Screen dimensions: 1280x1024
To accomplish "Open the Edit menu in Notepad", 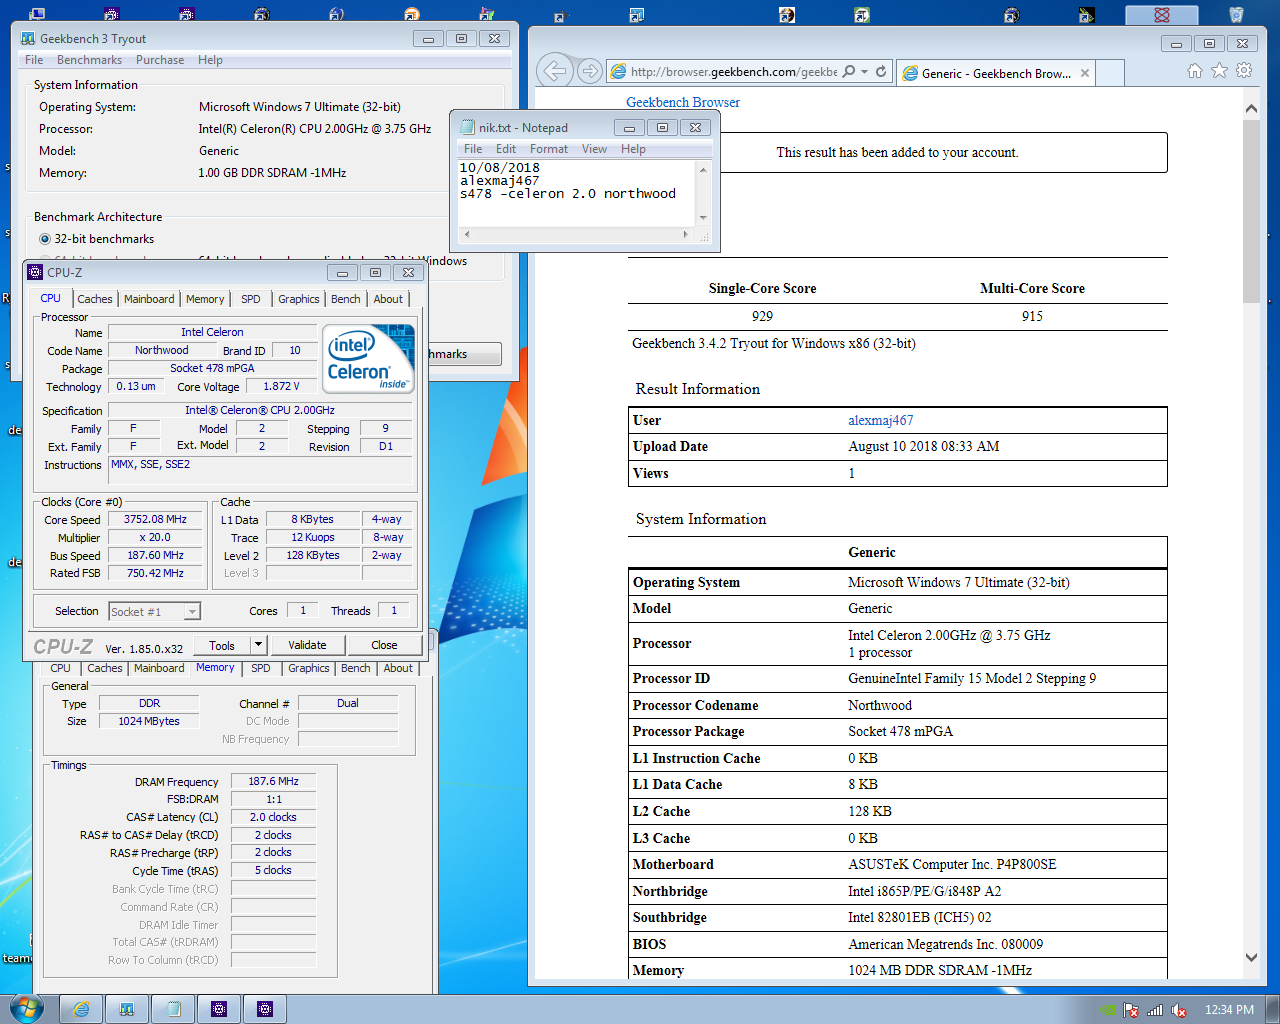I will point(506,149).
